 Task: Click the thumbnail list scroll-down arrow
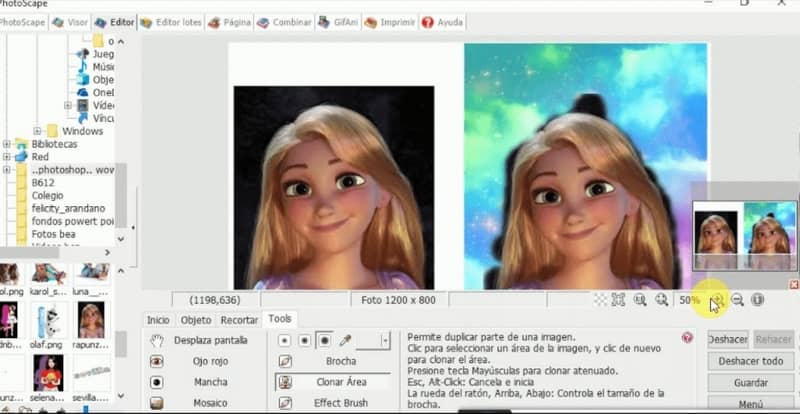coord(121,395)
